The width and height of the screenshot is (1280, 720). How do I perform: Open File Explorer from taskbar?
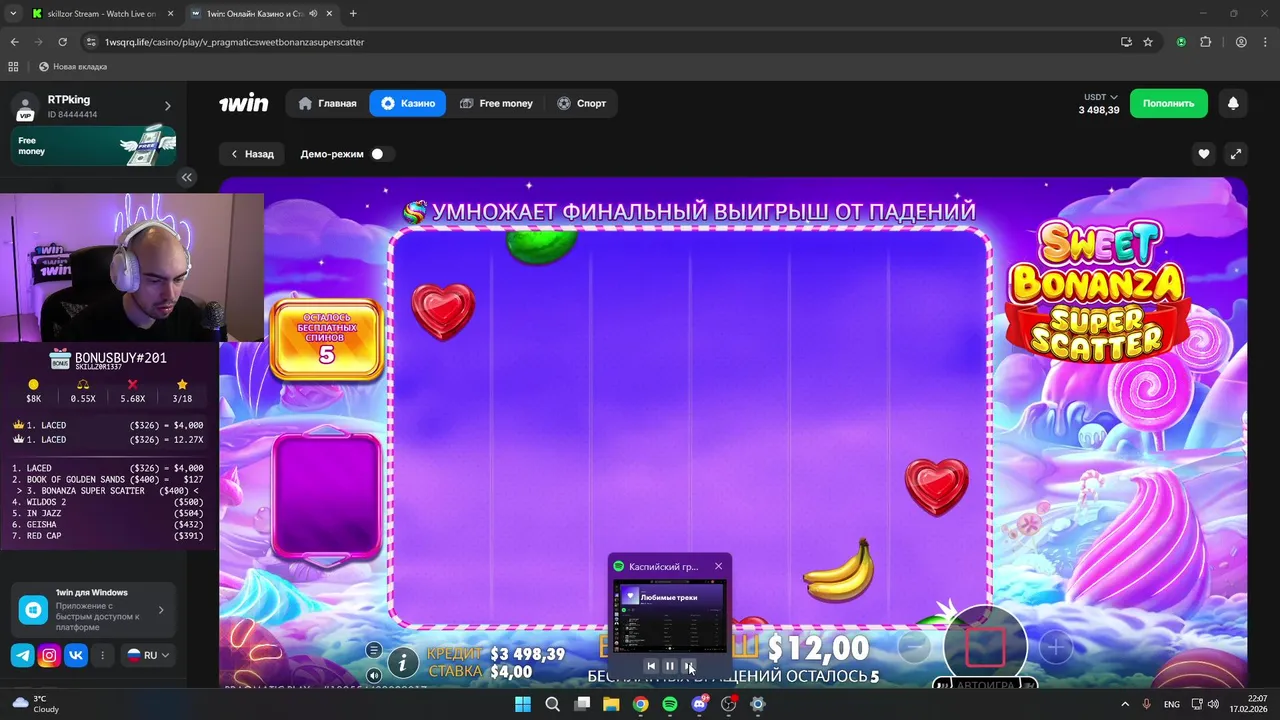click(611, 704)
